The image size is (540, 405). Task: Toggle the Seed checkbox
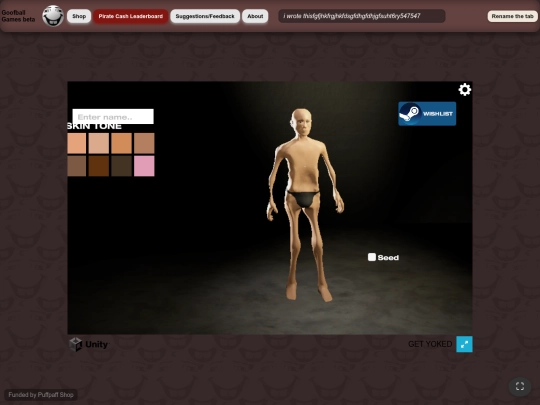click(x=372, y=257)
